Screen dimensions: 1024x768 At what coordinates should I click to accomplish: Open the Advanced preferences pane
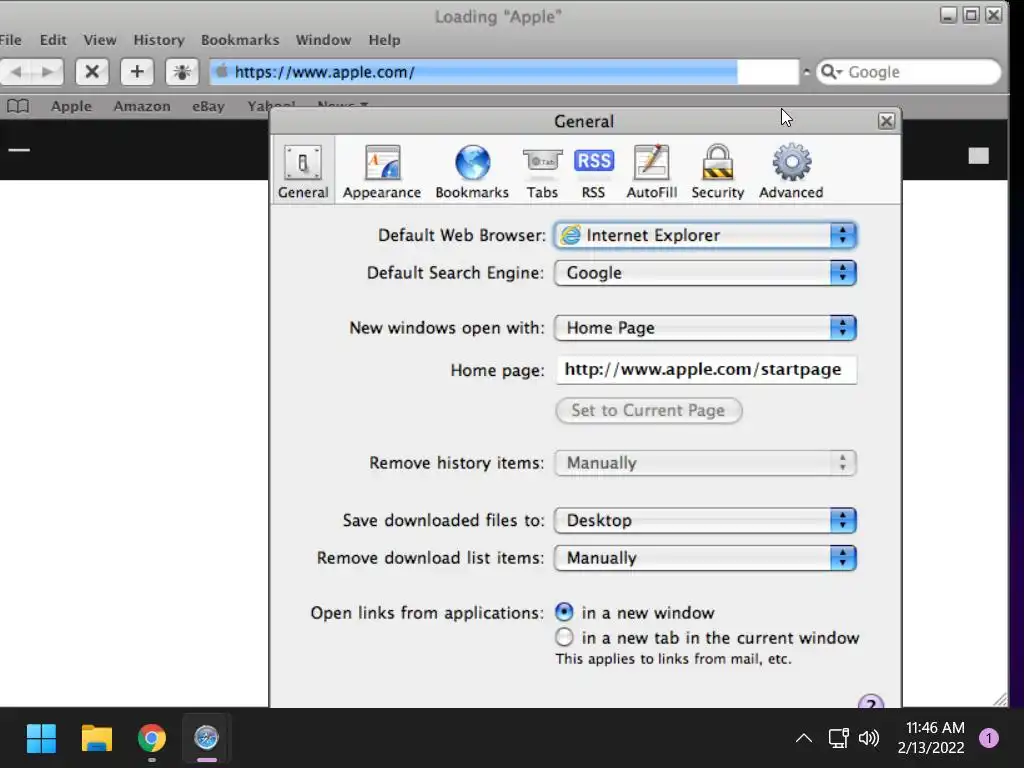pos(791,171)
